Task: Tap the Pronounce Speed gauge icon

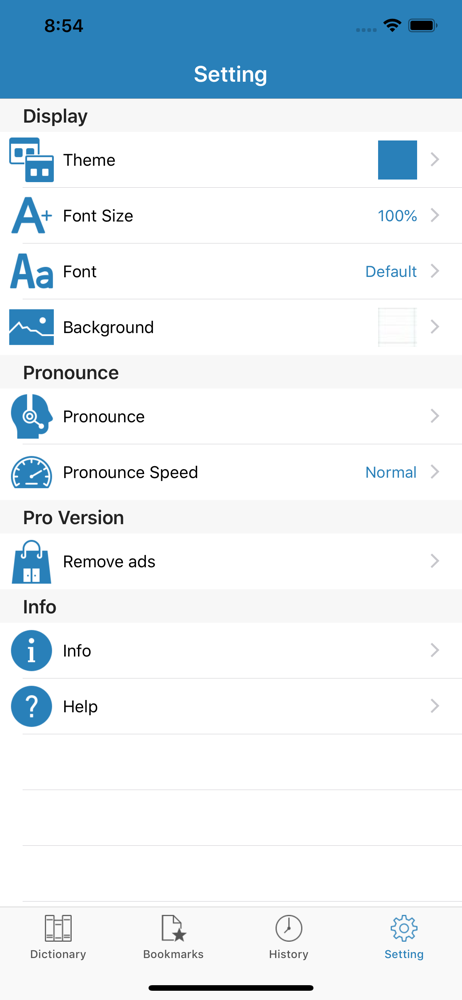Action: pyautogui.click(x=31, y=473)
